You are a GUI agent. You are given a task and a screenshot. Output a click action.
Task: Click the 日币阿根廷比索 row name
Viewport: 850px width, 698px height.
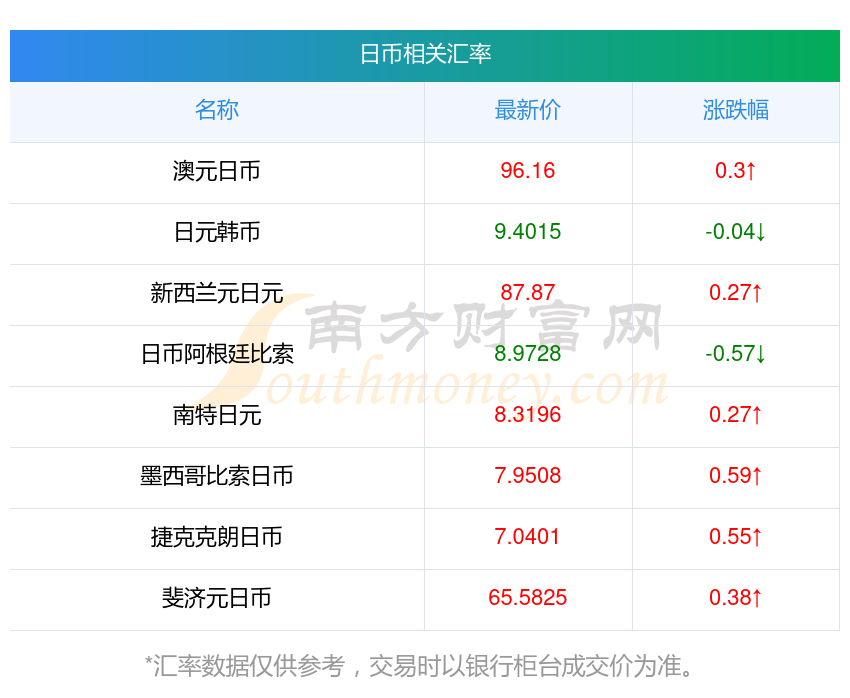point(217,354)
